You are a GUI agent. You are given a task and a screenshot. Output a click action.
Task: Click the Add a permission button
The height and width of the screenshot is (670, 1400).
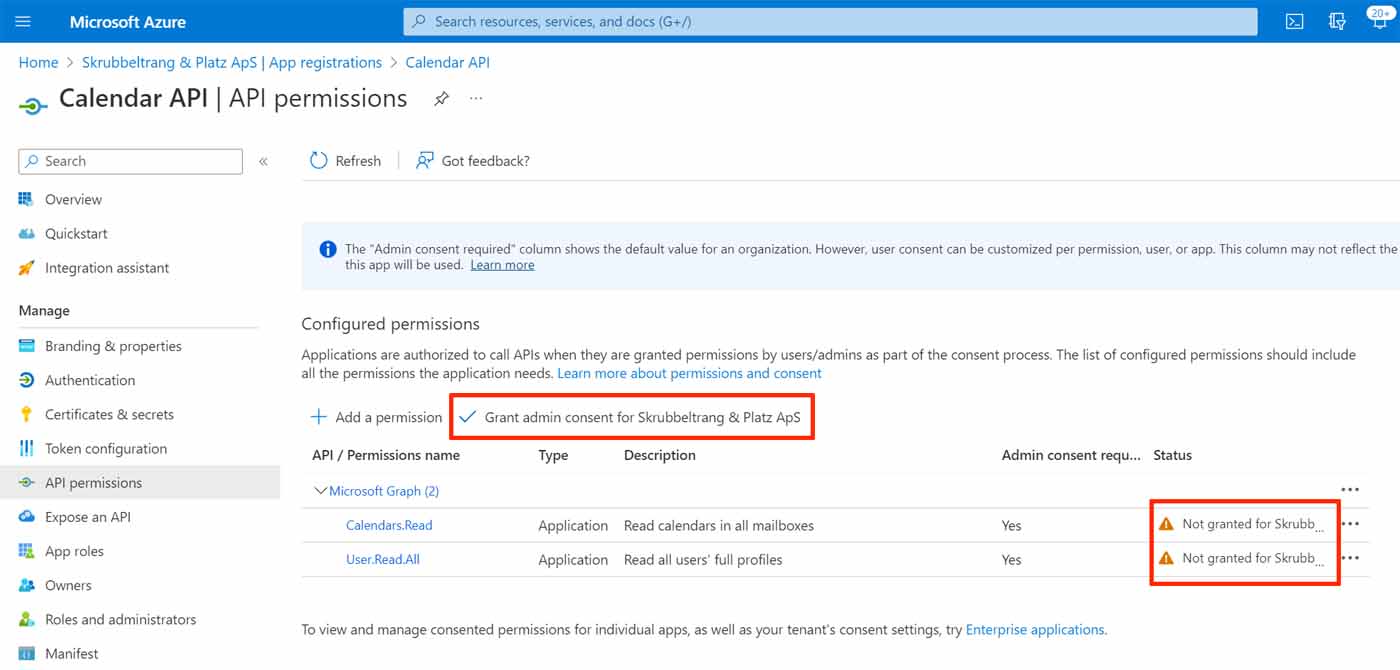(x=377, y=417)
